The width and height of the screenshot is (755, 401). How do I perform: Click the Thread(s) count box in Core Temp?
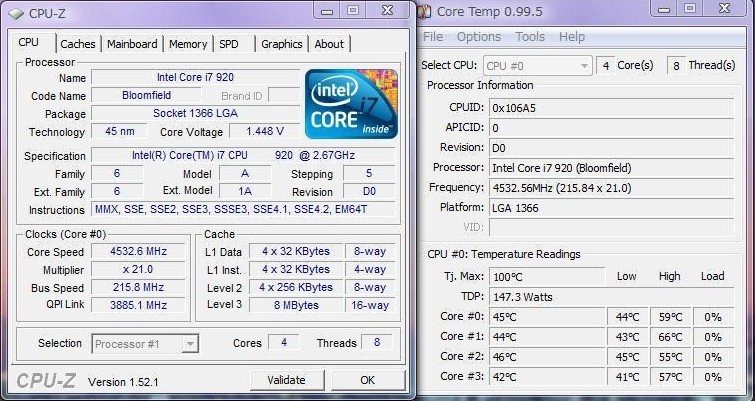point(676,65)
